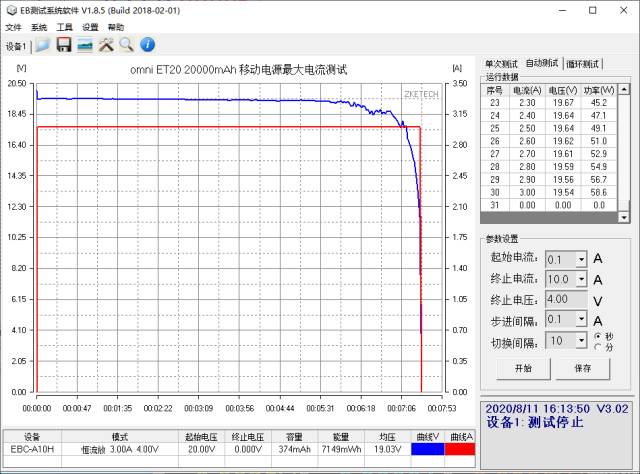640x474 pixels.
Task: Click the 0.000V ending voltage cell
Action: 248,449
